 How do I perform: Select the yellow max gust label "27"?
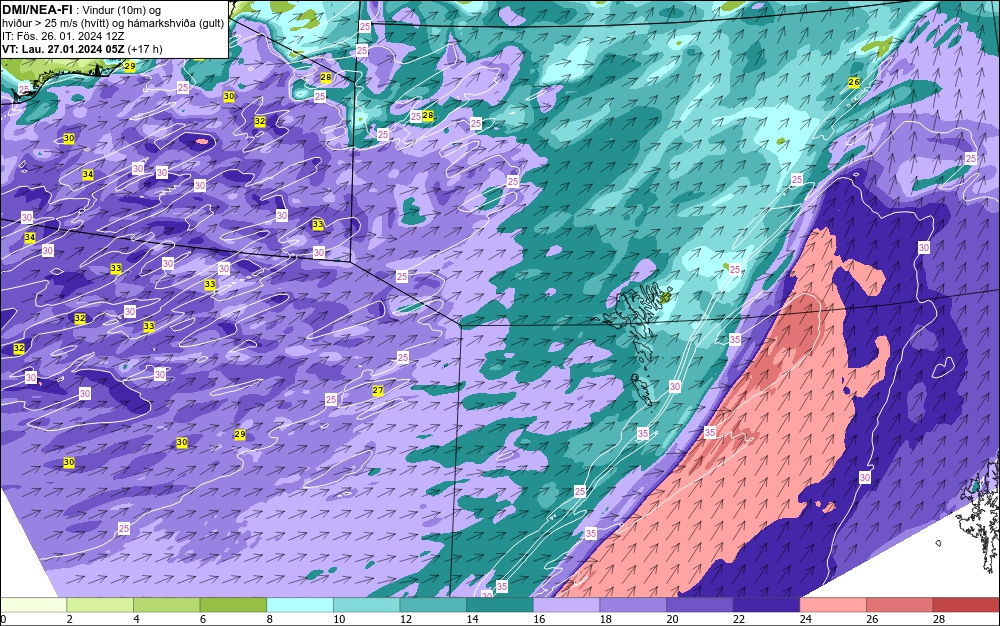click(378, 390)
